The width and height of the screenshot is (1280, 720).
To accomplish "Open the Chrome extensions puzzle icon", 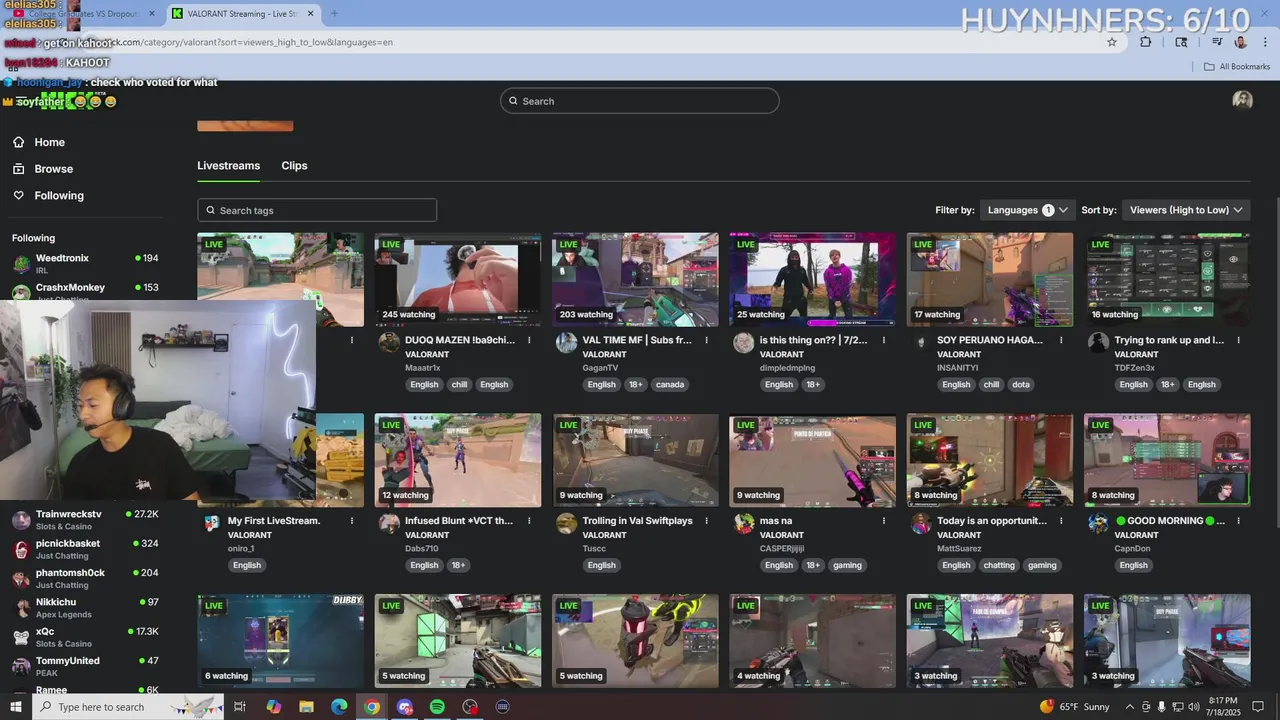I will 1146,42.
